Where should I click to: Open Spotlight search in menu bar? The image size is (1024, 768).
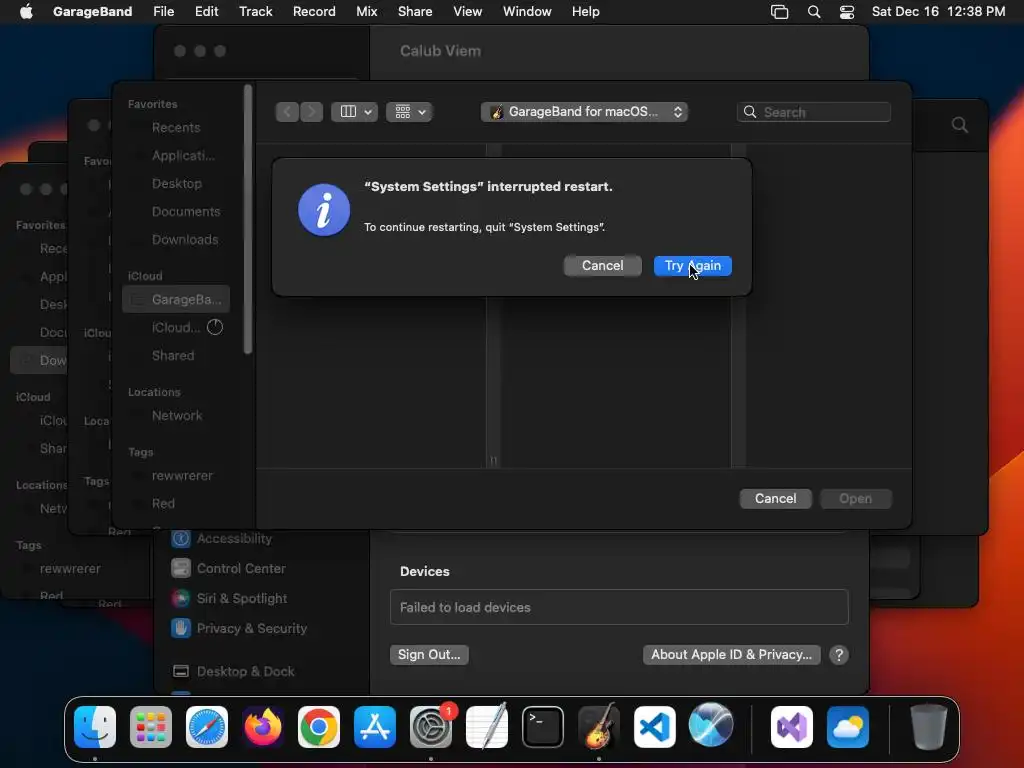click(814, 12)
